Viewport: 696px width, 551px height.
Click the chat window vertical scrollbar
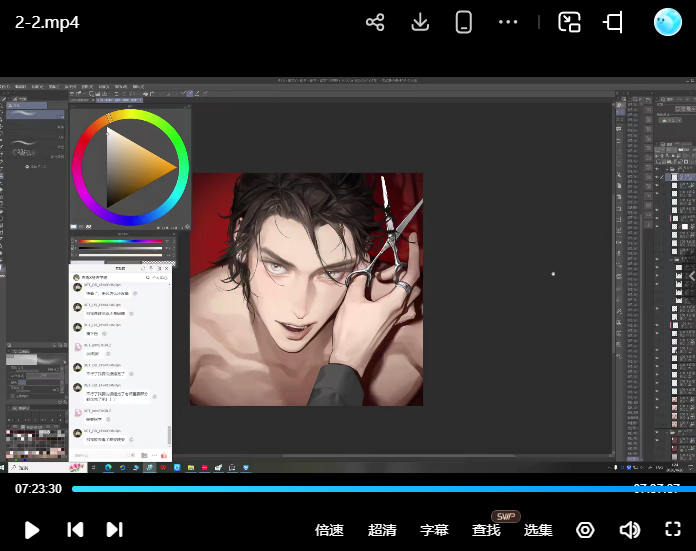[x=169, y=435]
